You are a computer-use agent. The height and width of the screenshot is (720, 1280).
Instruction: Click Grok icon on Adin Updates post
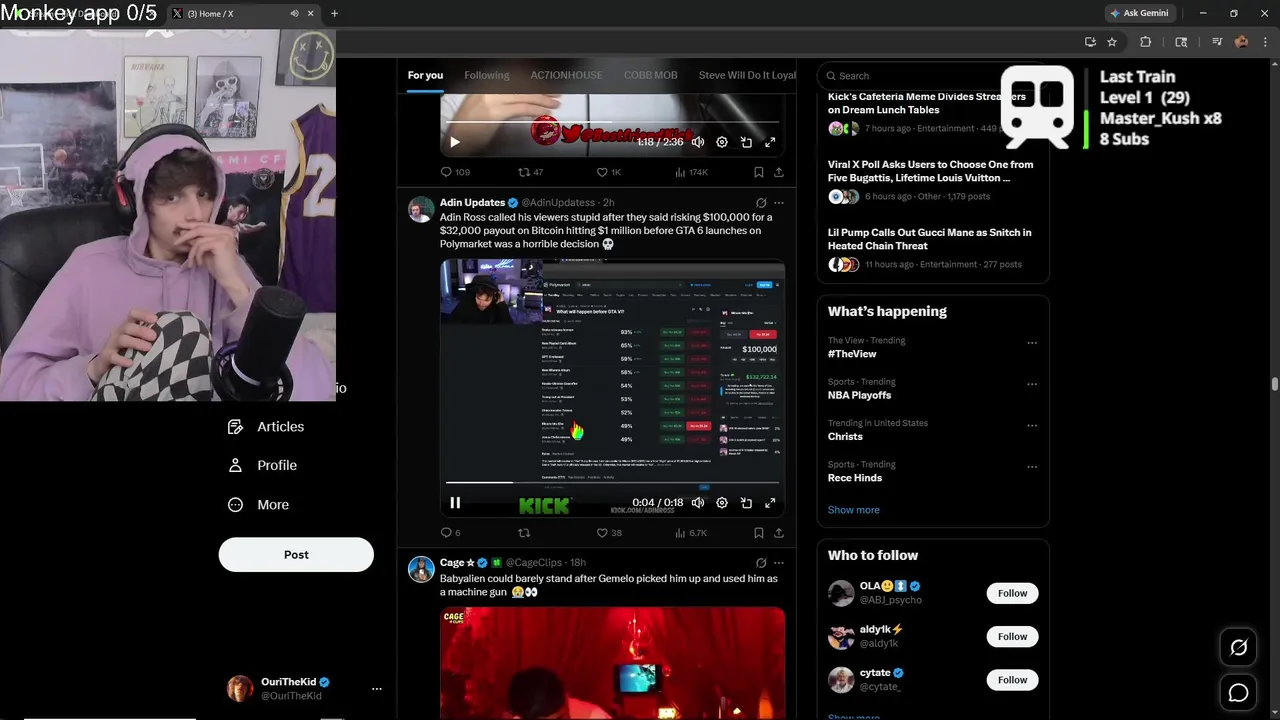(x=761, y=203)
